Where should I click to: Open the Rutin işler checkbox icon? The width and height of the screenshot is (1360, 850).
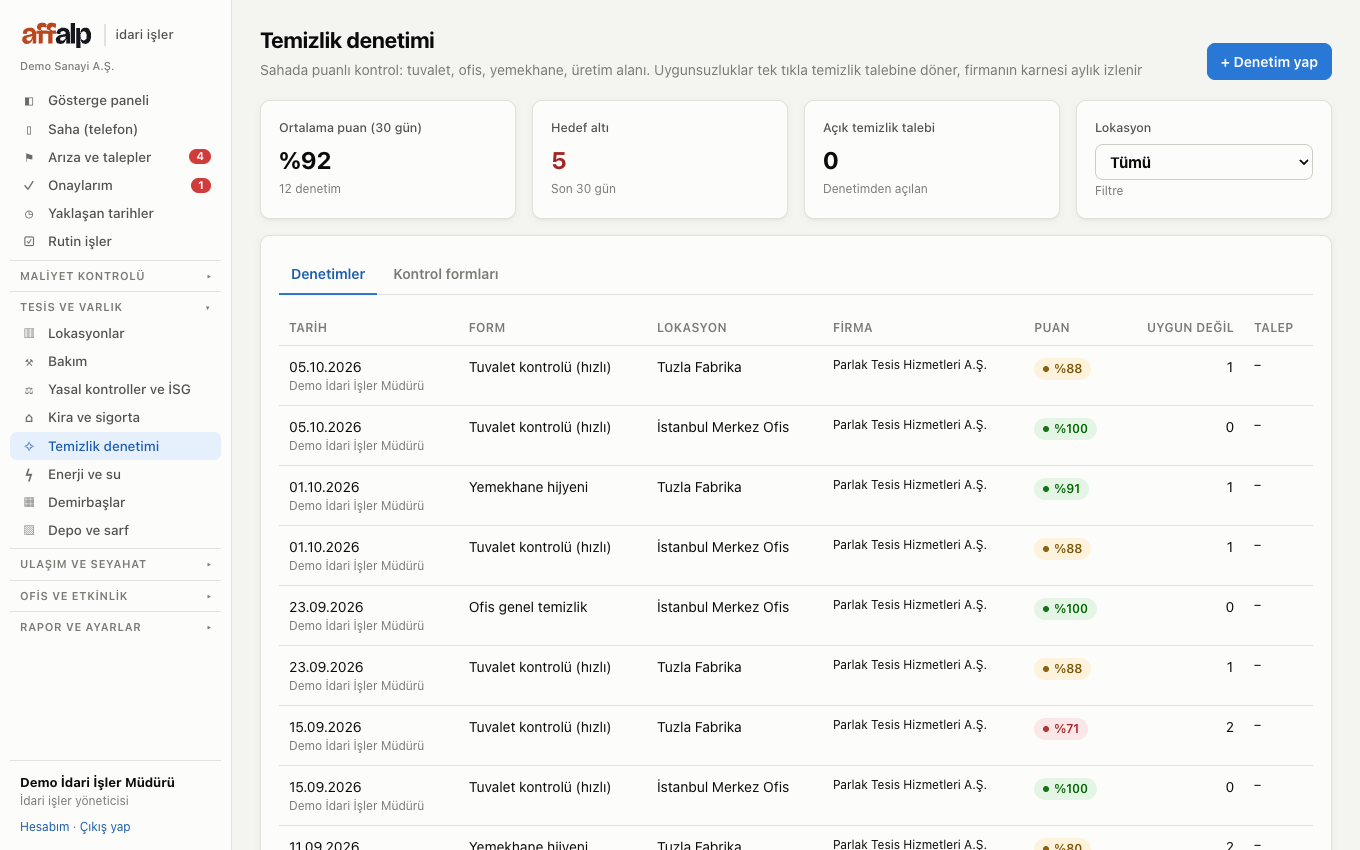pyautogui.click(x=29, y=241)
